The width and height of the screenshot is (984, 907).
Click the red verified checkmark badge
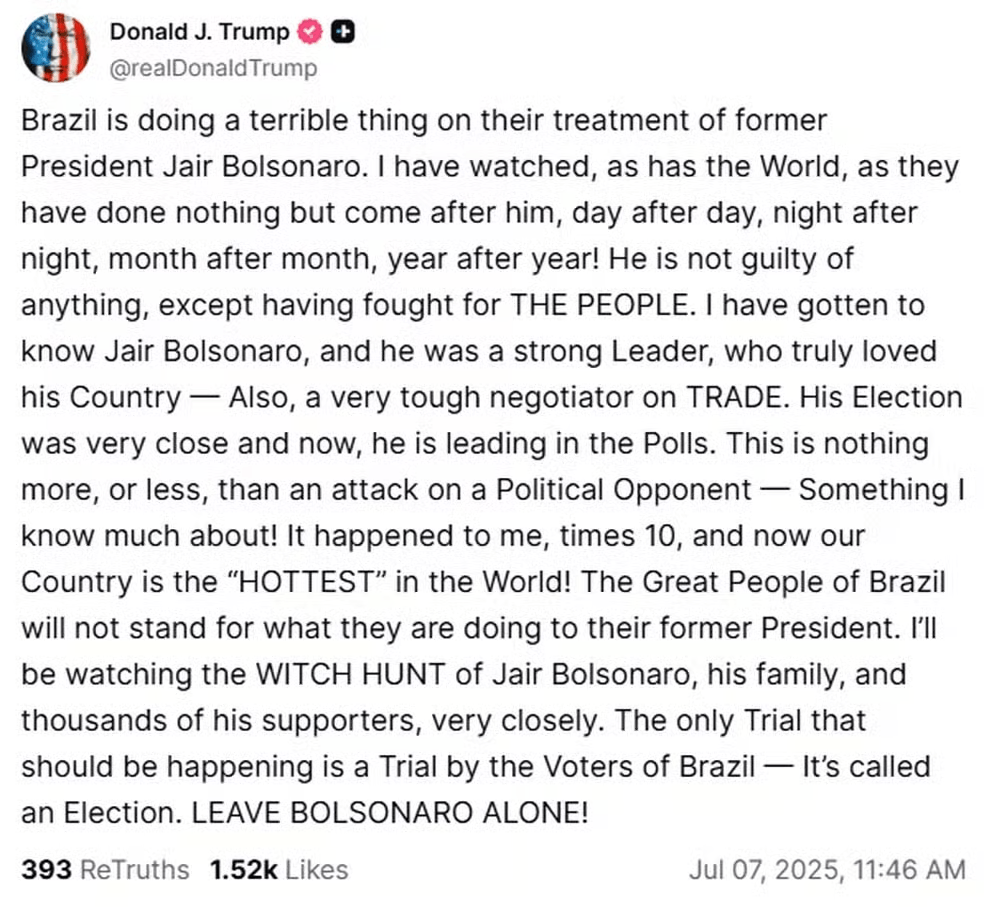pyautogui.click(x=310, y=32)
